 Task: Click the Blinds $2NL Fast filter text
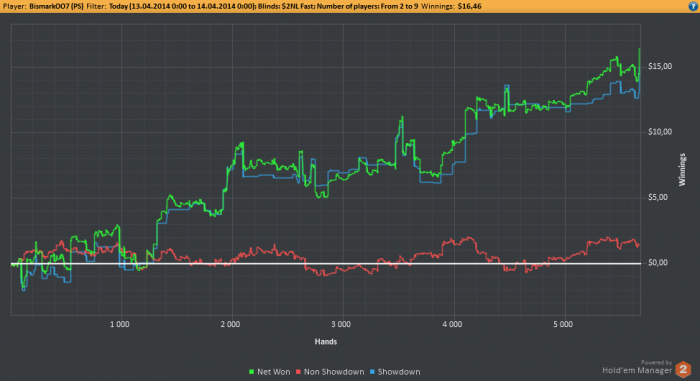(286, 6)
